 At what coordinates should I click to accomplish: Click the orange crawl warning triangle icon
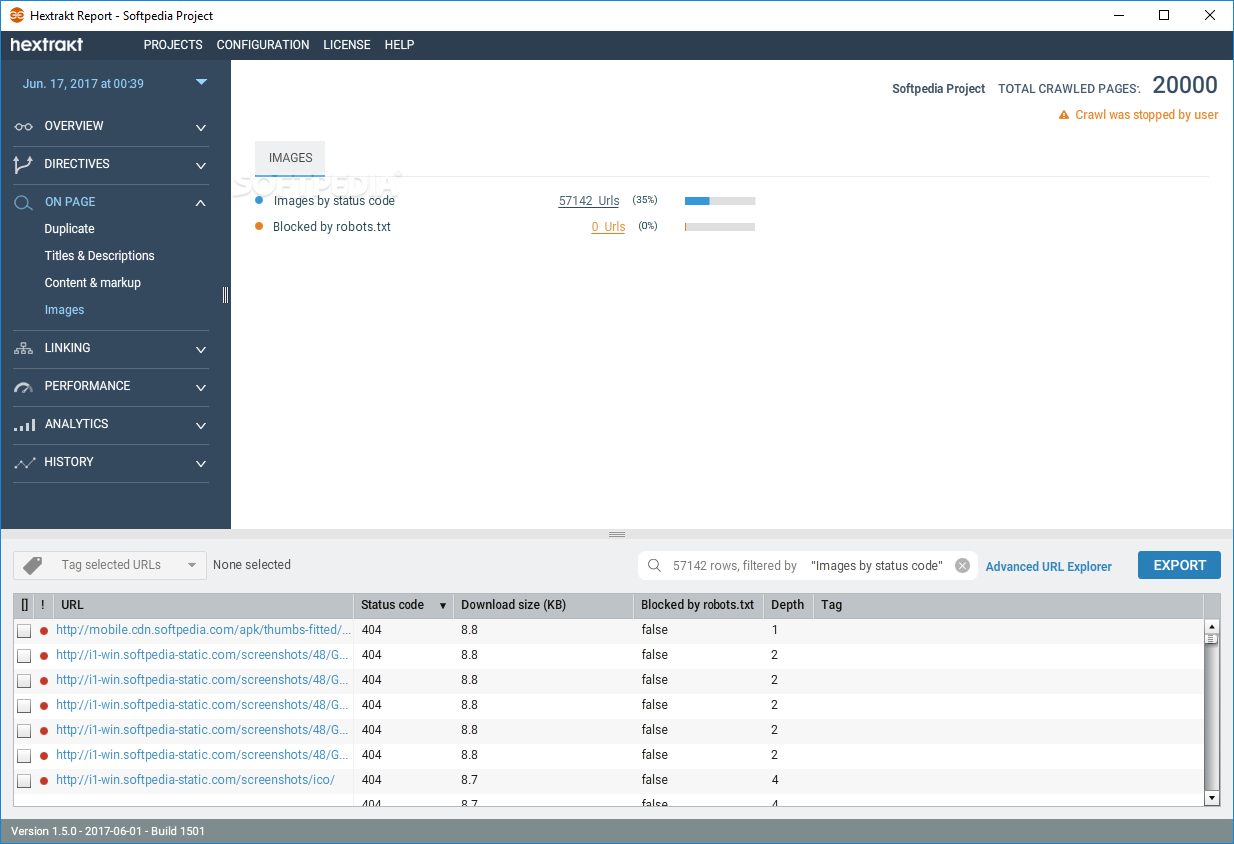coord(1064,115)
